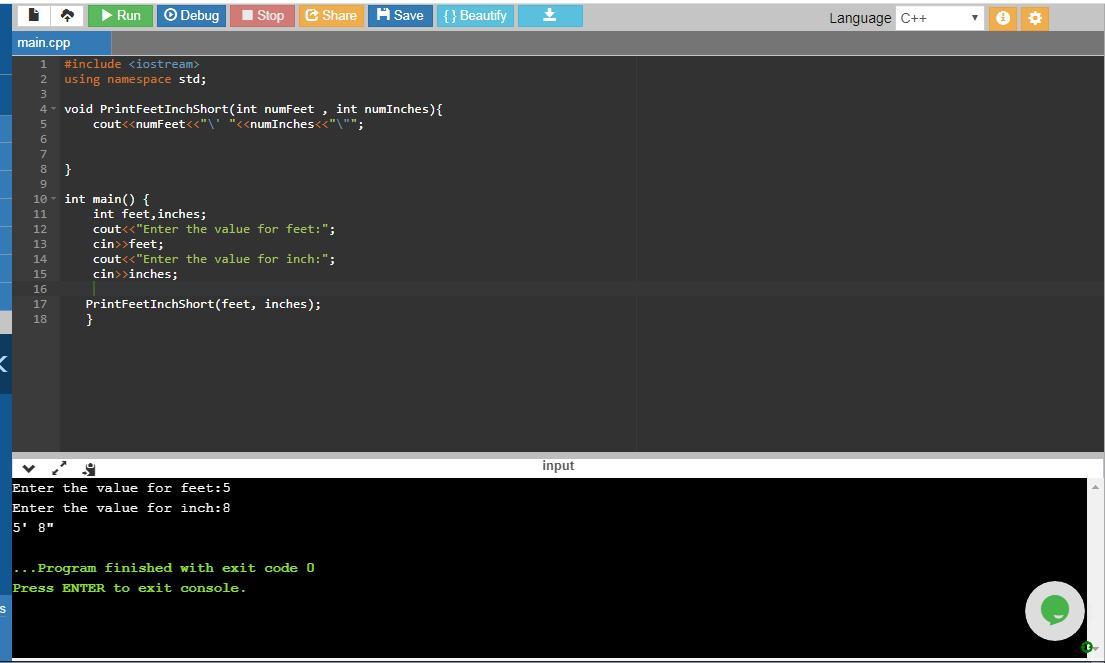This screenshot has height=663, width=1105.
Task: Save the code with Save button
Action: 400,15
